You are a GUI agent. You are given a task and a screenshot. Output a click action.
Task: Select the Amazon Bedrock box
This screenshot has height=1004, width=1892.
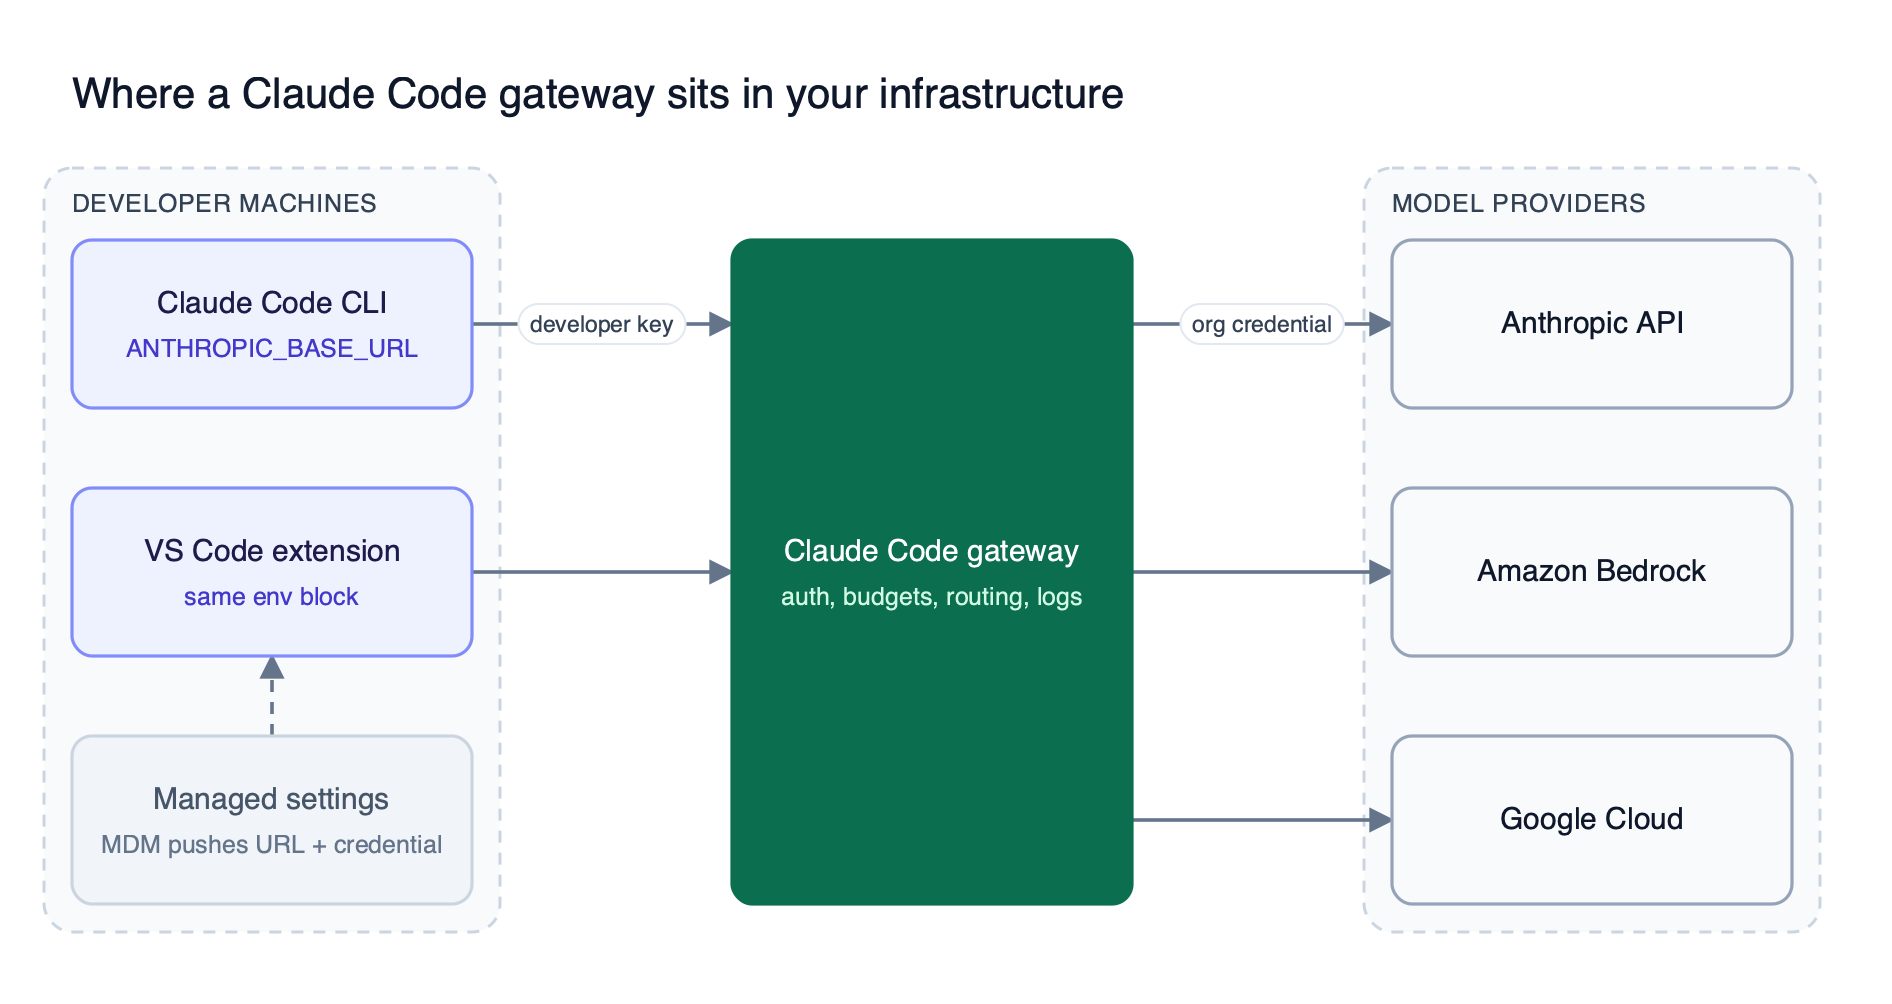pos(1592,572)
